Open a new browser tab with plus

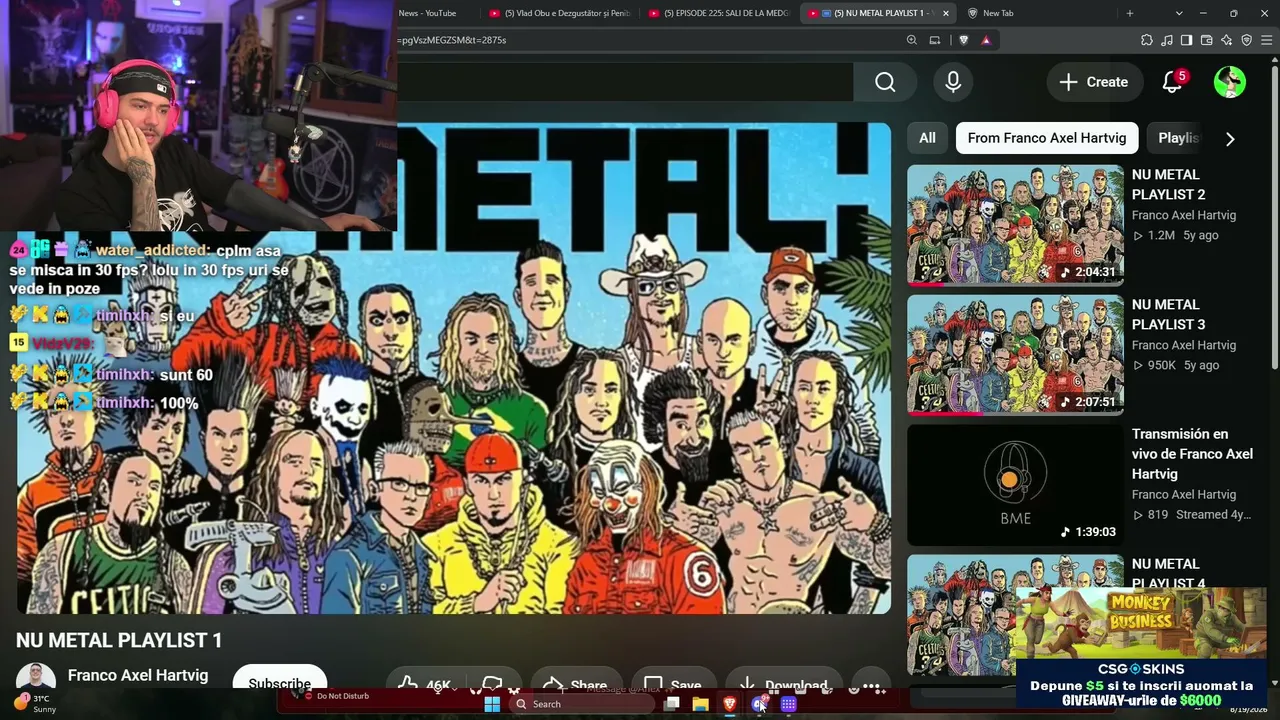pos(1130,13)
